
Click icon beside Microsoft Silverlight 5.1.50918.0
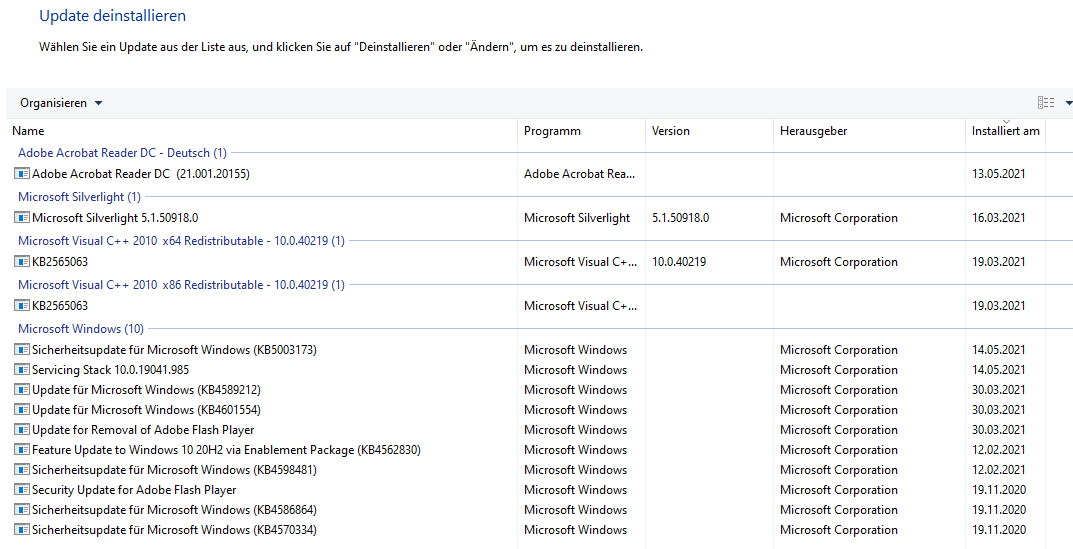coord(22,218)
